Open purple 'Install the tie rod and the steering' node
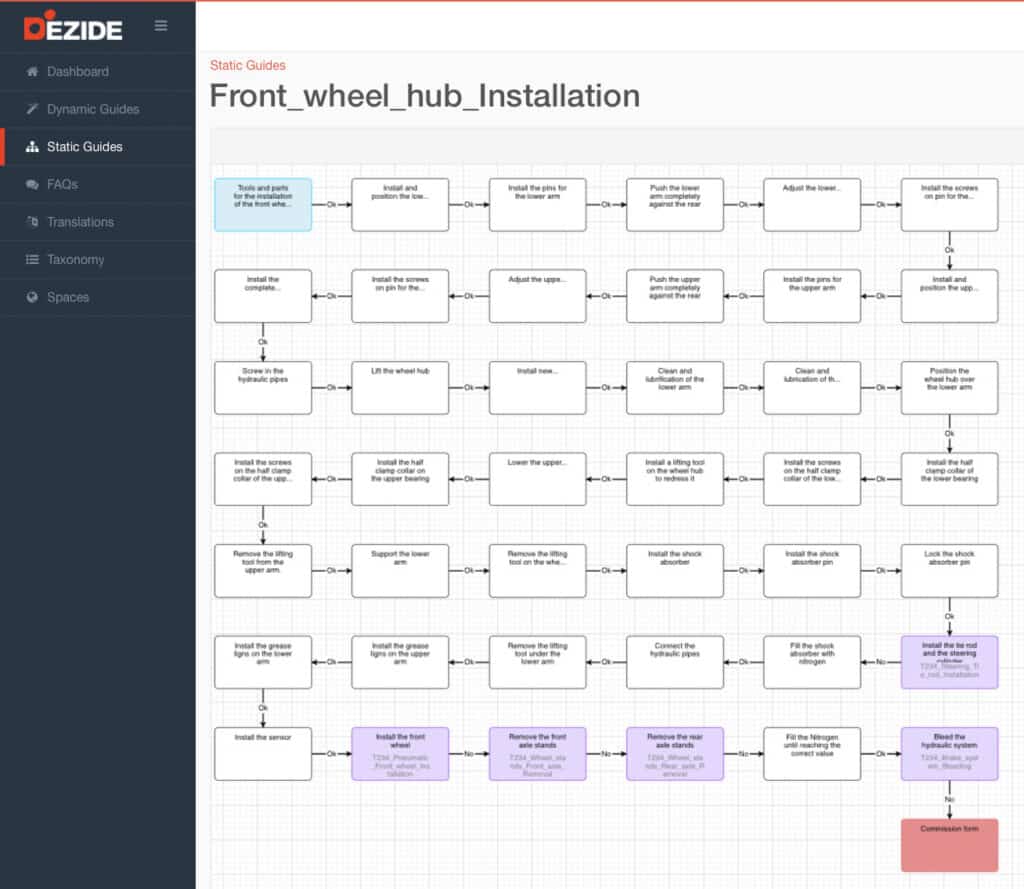 pos(950,662)
